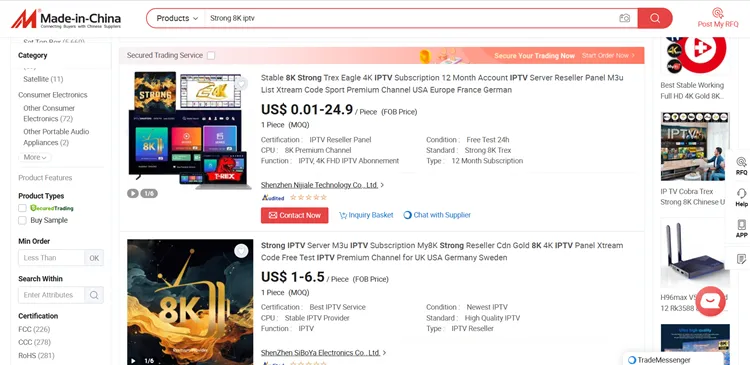Click the Enter Attributes search field
Viewport: 750px width, 365px height.
pyautogui.click(x=52, y=295)
